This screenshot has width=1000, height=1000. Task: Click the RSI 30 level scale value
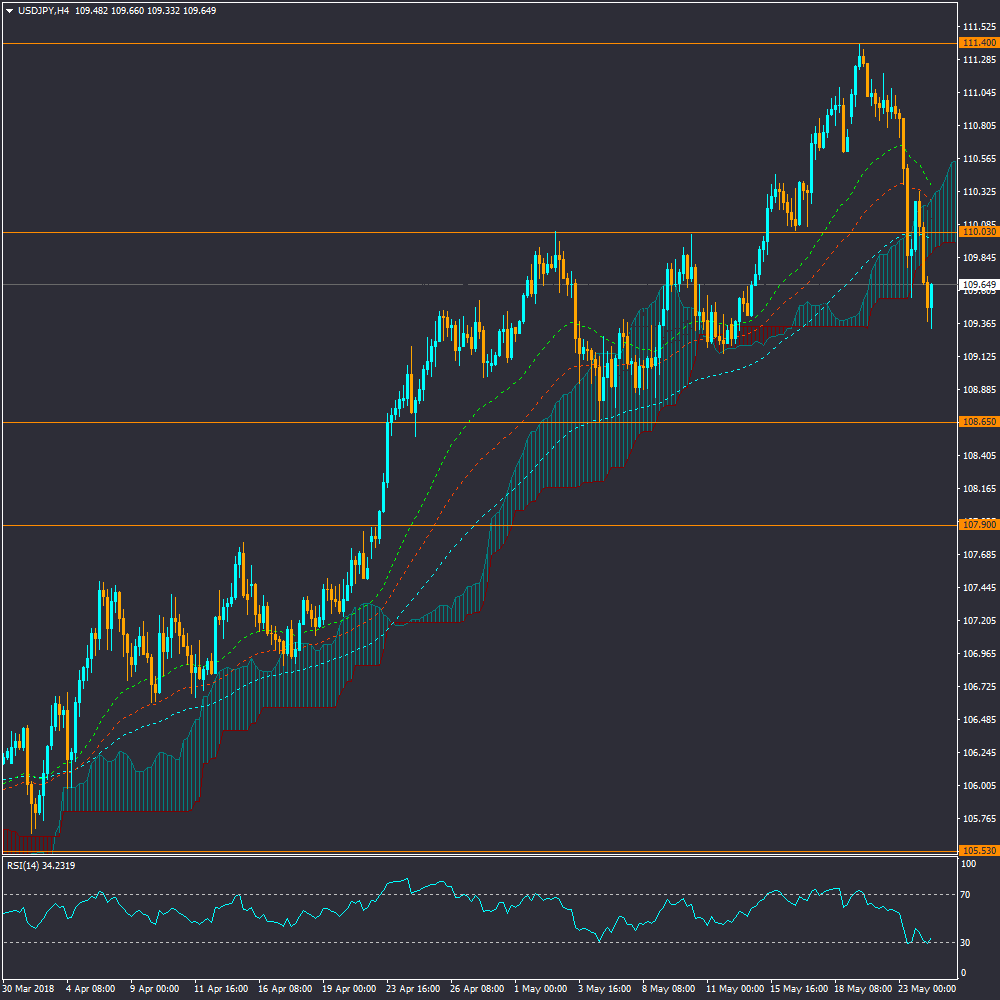pyautogui.click(x=966, y=942)
